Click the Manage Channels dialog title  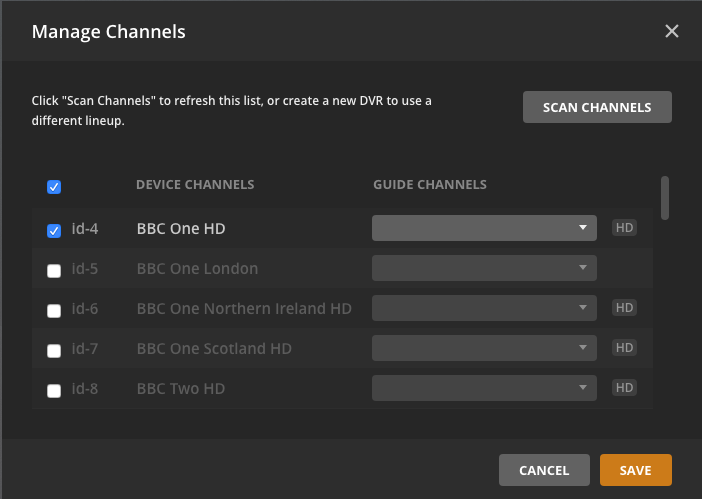click(x=108, y=32)
